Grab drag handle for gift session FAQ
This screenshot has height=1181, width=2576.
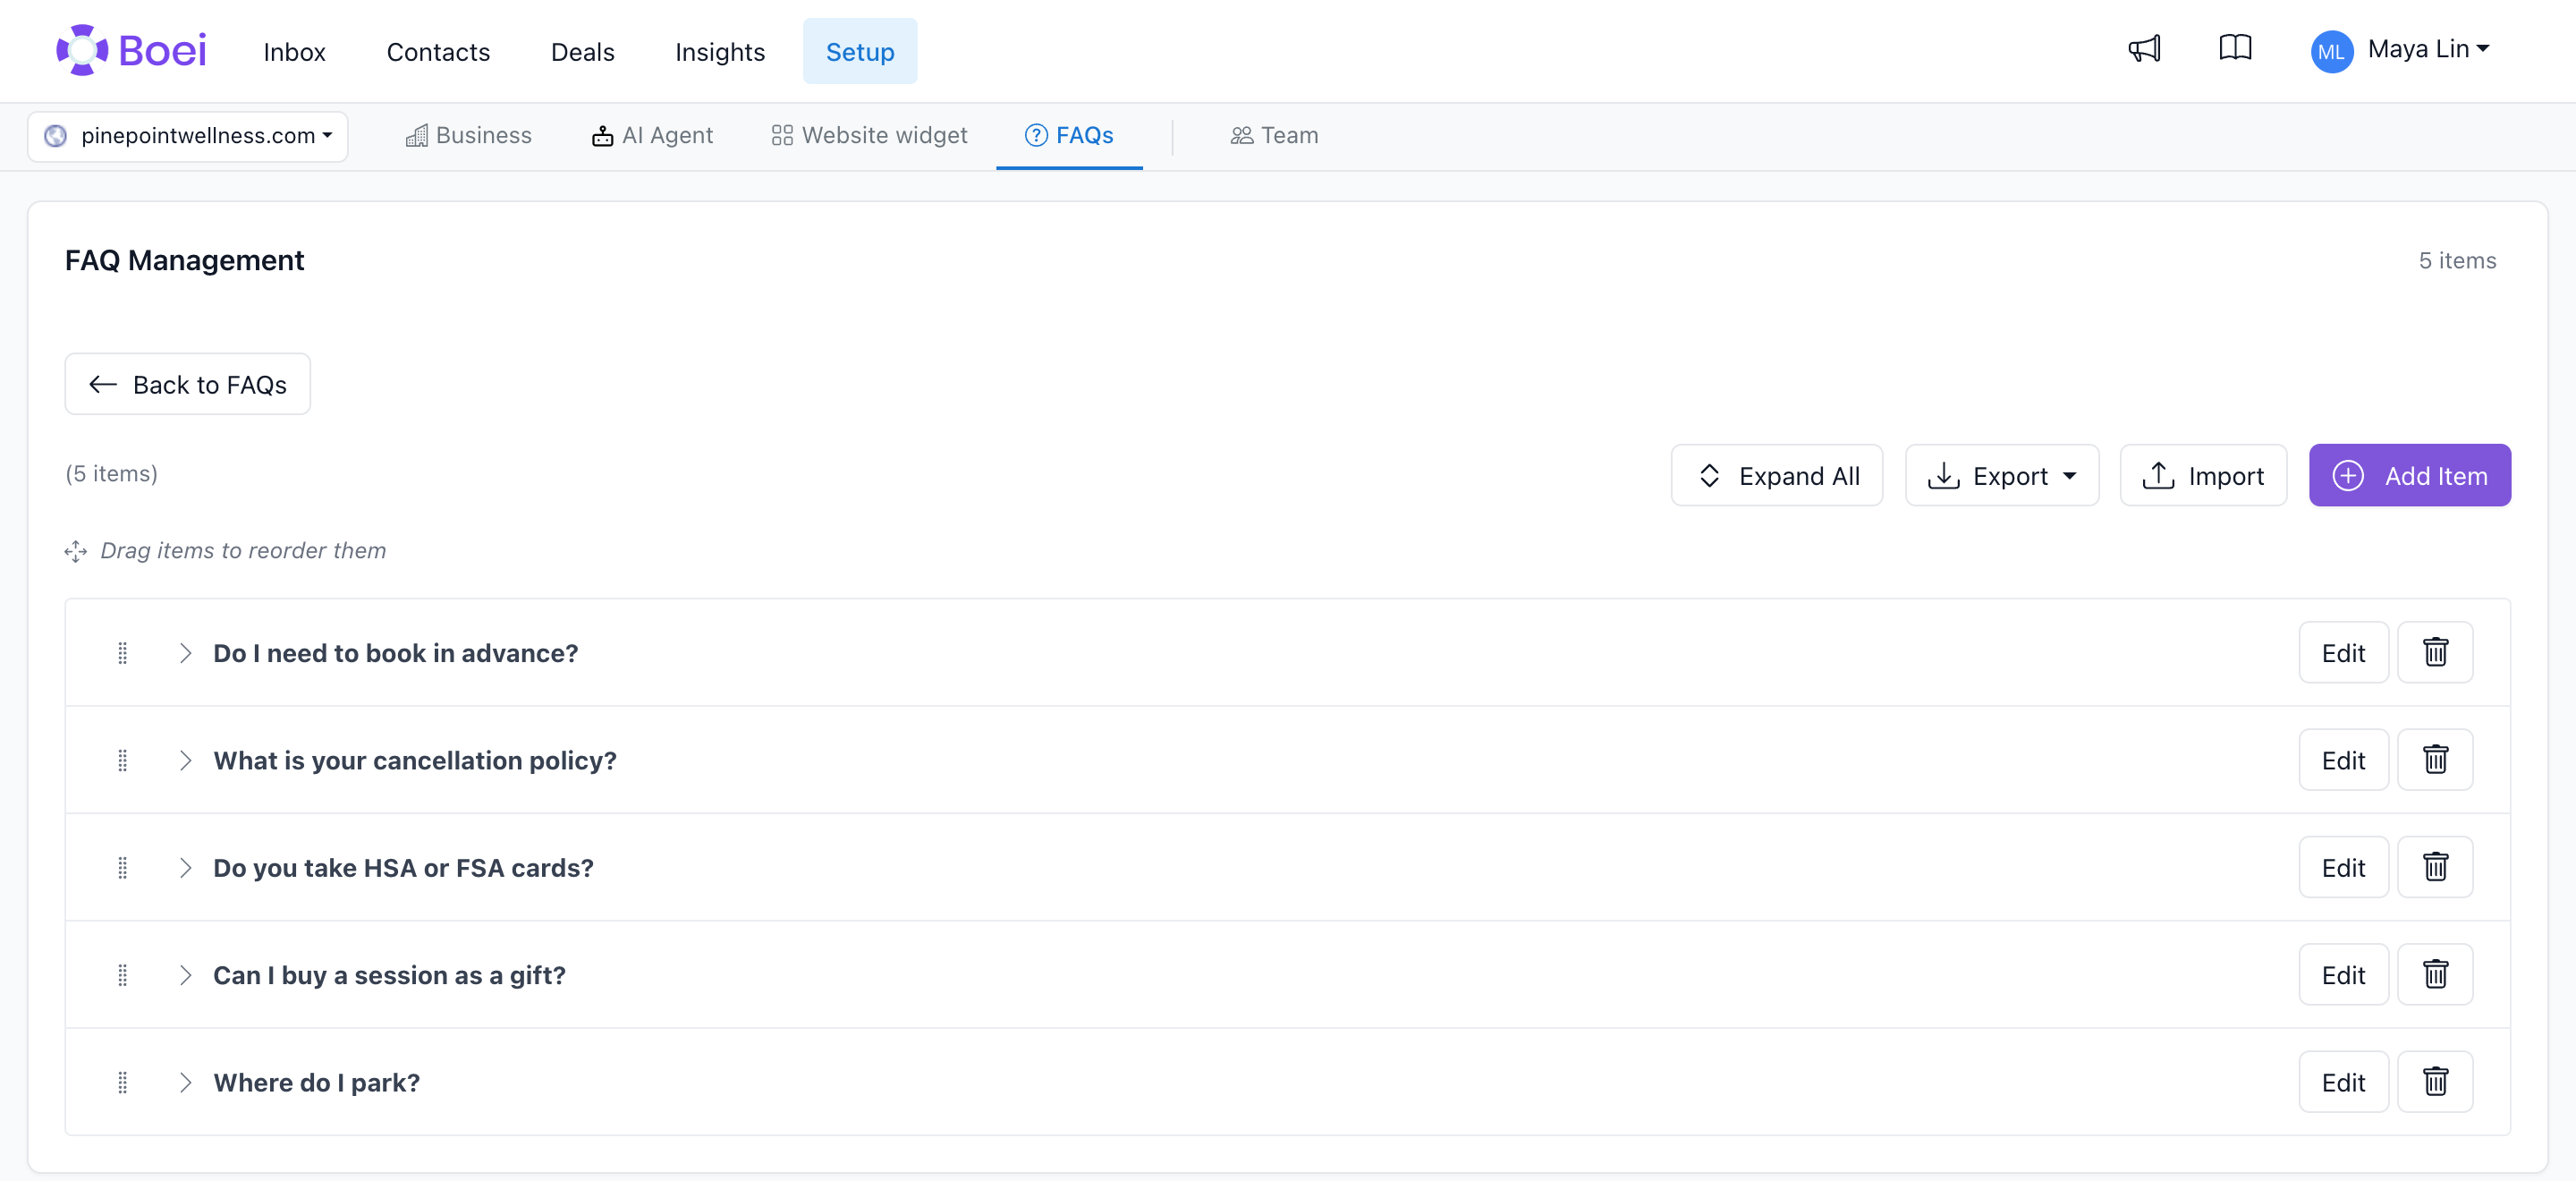[122, 975]
